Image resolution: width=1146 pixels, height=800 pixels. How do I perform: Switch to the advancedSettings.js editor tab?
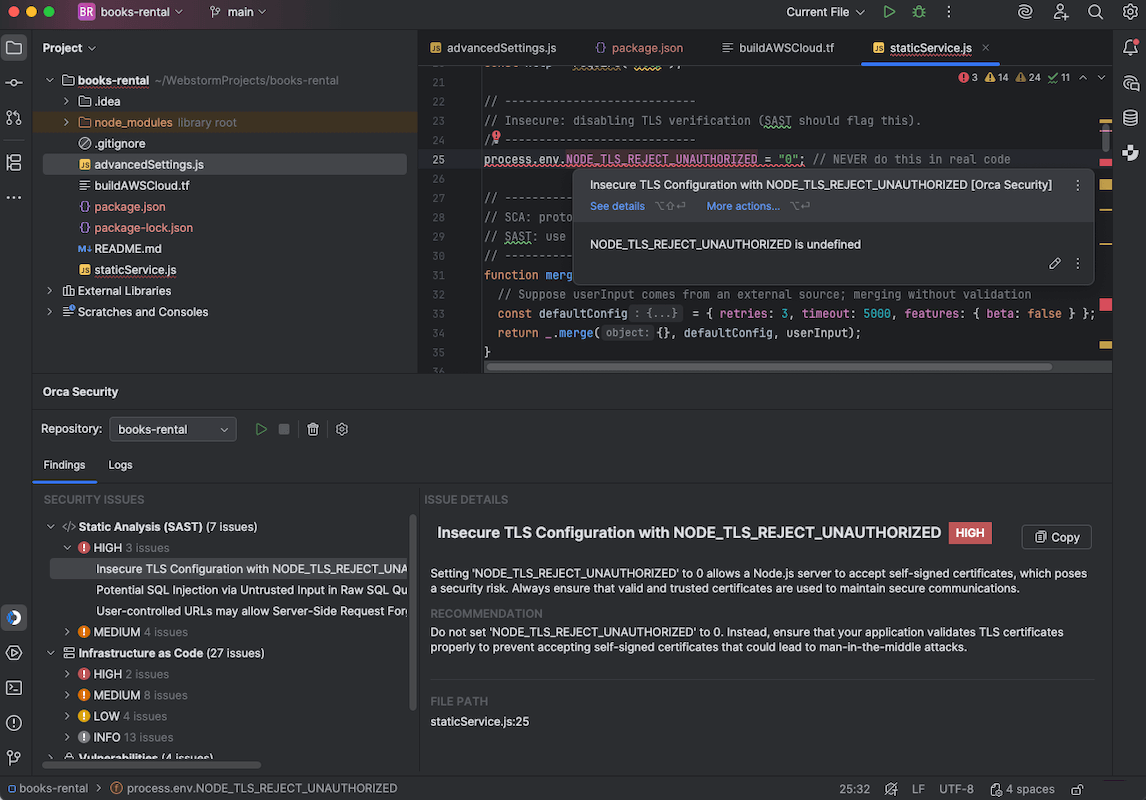click(x=493, y=48)
